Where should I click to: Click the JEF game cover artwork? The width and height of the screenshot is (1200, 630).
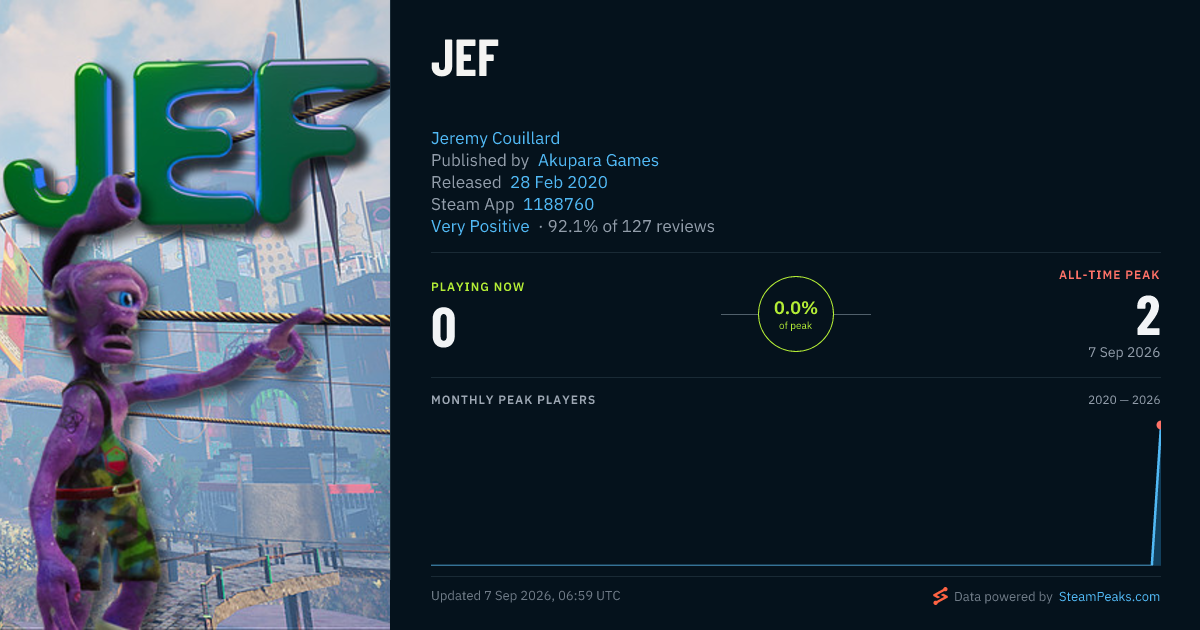[x=195, y=315]
